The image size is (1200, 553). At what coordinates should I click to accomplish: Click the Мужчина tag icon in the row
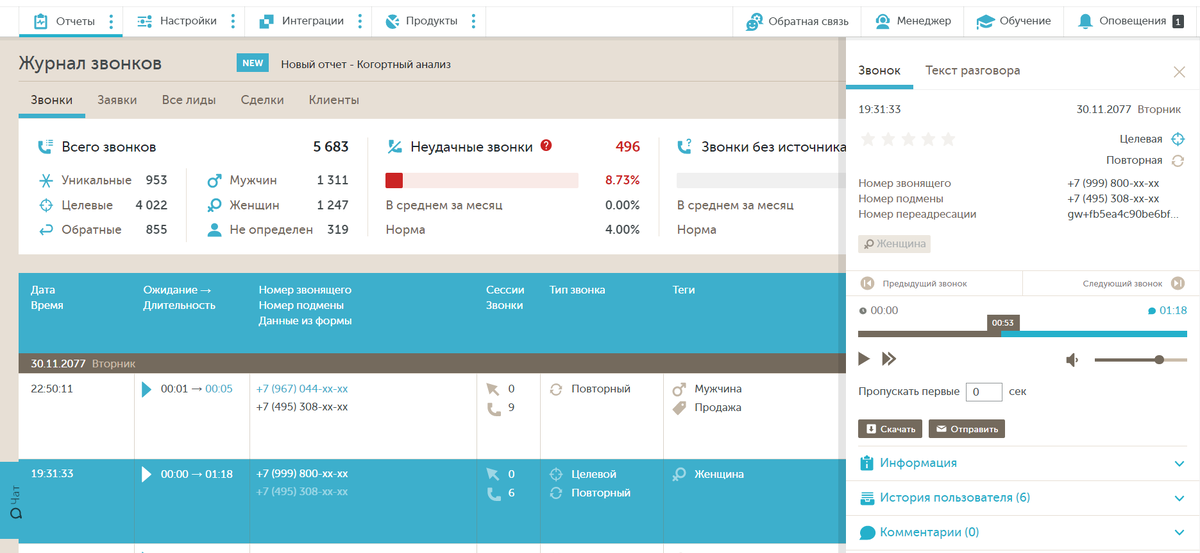click(679, 389)
